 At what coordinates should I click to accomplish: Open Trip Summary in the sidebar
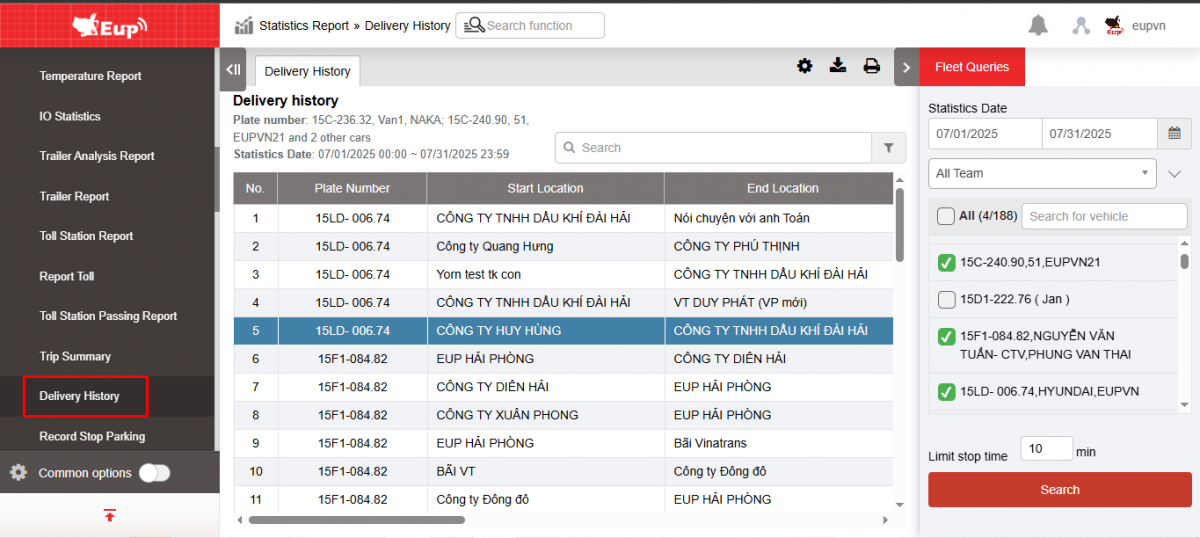click(x=75, y=356)
